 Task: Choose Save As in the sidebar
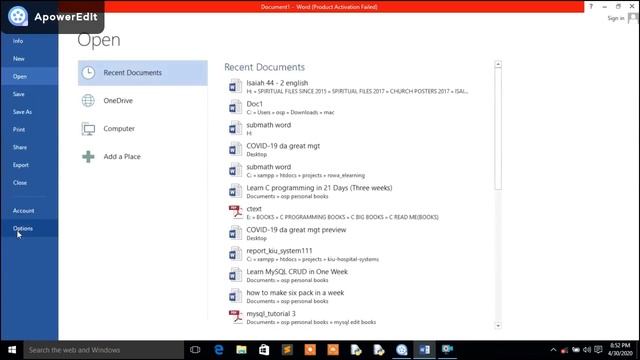[22, 112]
